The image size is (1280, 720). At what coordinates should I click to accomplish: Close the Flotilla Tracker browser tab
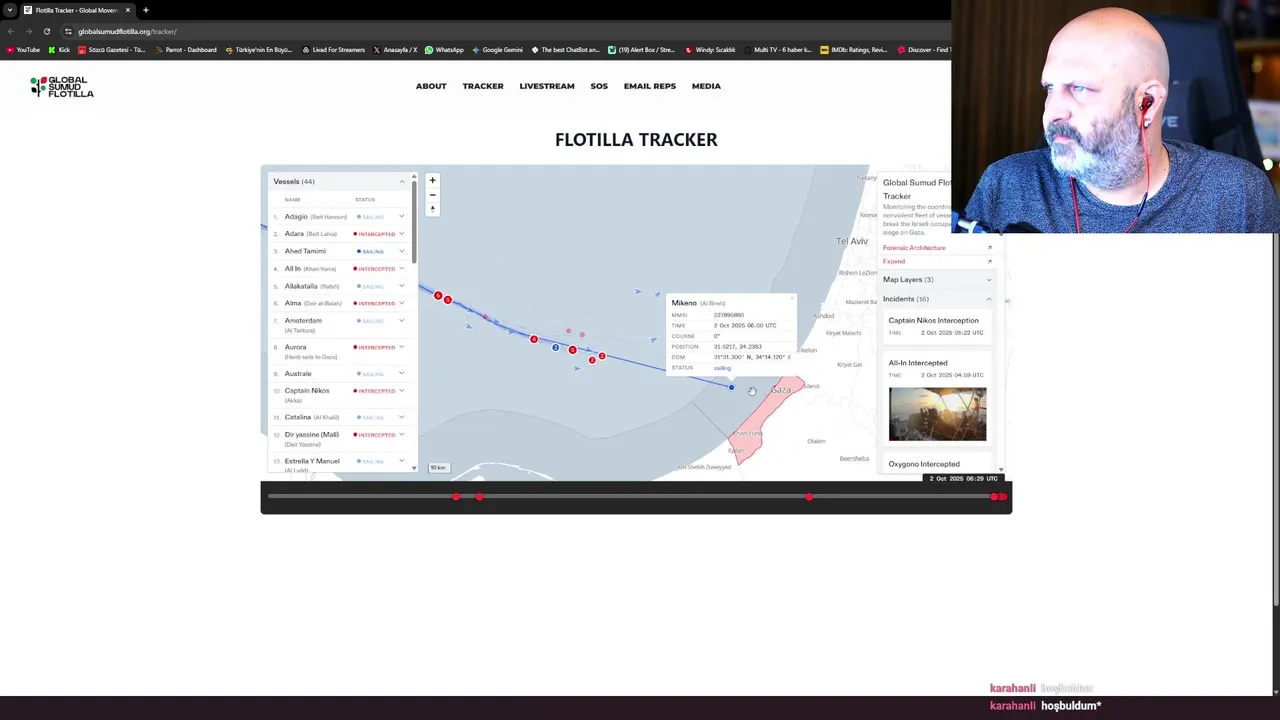click(127, 10)
